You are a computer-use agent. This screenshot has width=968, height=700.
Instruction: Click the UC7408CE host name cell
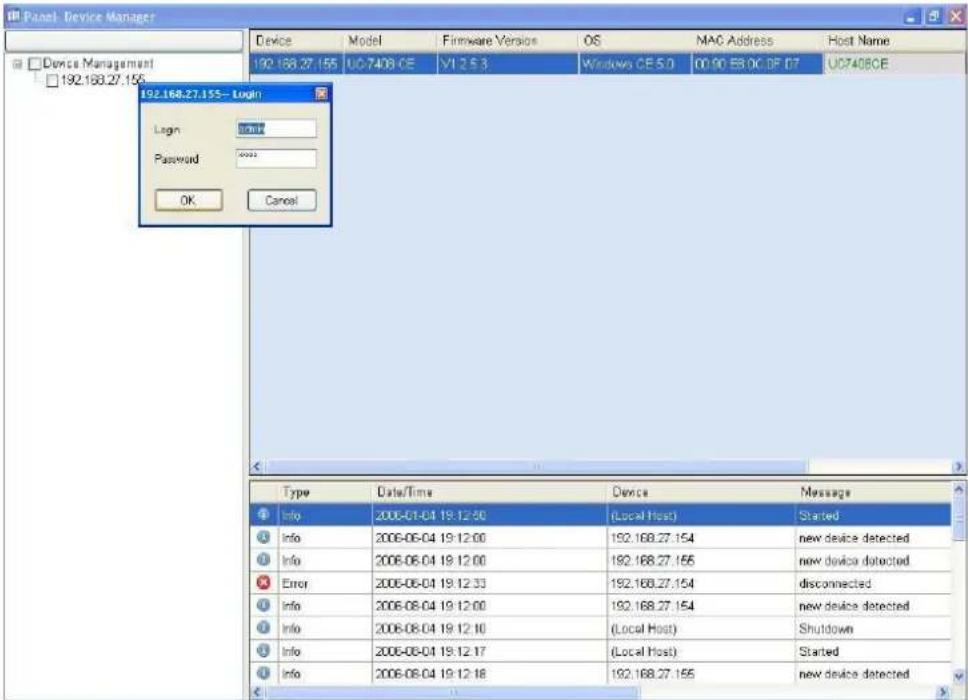coord(894,64)
